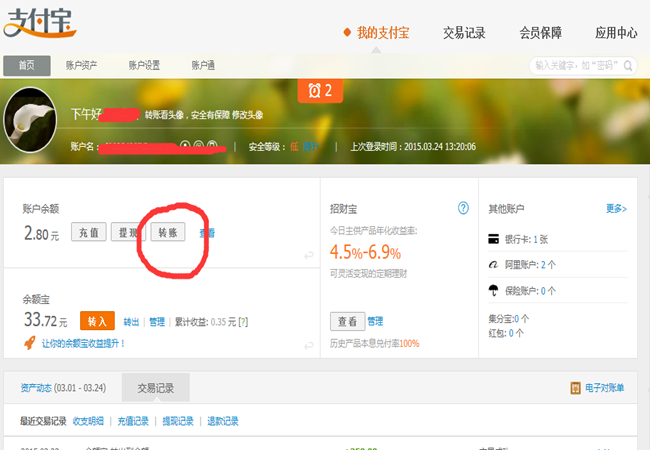The height and width of the screenshot is (450, 650).
Task: Click the 保险账户 0 个 entry
Action: pos(530,291)
